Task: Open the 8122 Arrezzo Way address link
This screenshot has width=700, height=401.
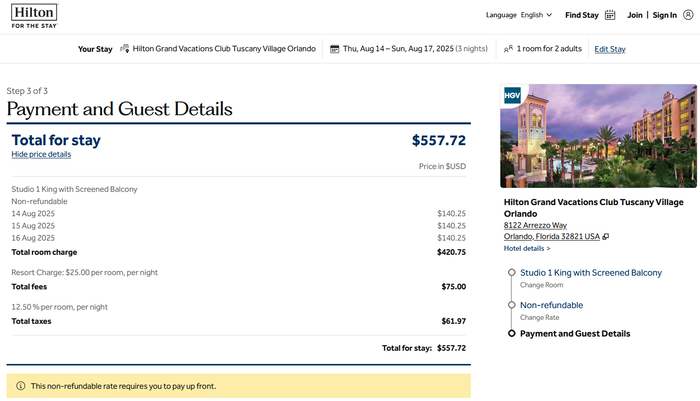Action: [x=535, y=225]
